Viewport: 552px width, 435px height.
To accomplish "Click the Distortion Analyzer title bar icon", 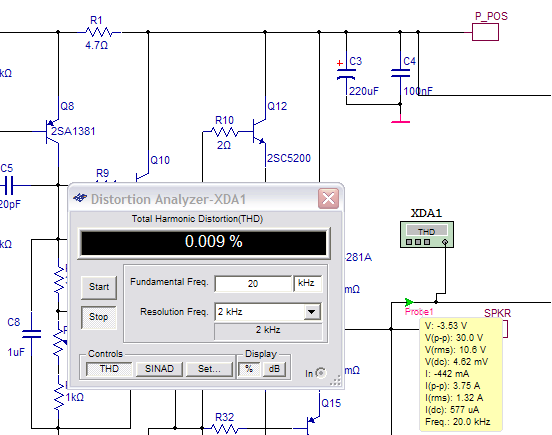I will [x=80, y=198].
